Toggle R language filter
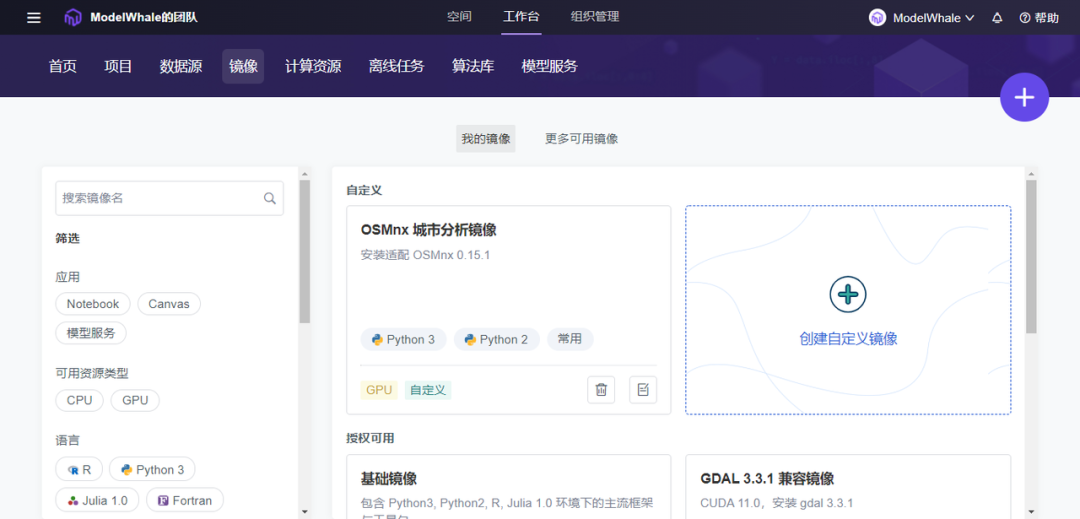The height and width of the screenshot is (519, 1080). pyautogui.click(x=79, y=469)
